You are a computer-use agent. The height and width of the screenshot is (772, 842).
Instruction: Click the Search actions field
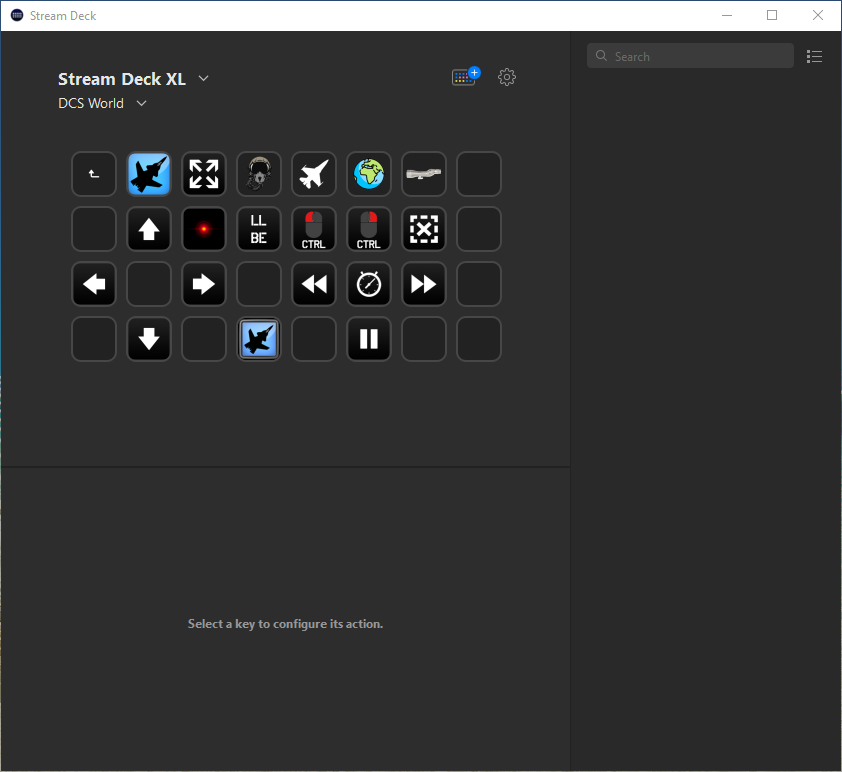point(690,56)
